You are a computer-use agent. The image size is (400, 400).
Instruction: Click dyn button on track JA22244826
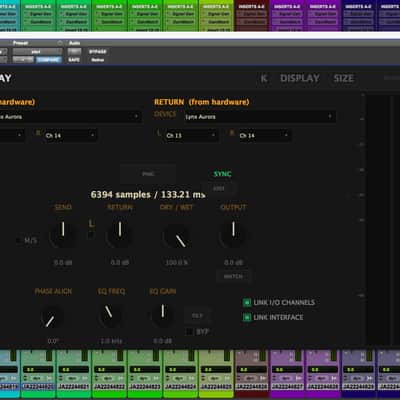[251, 378]
